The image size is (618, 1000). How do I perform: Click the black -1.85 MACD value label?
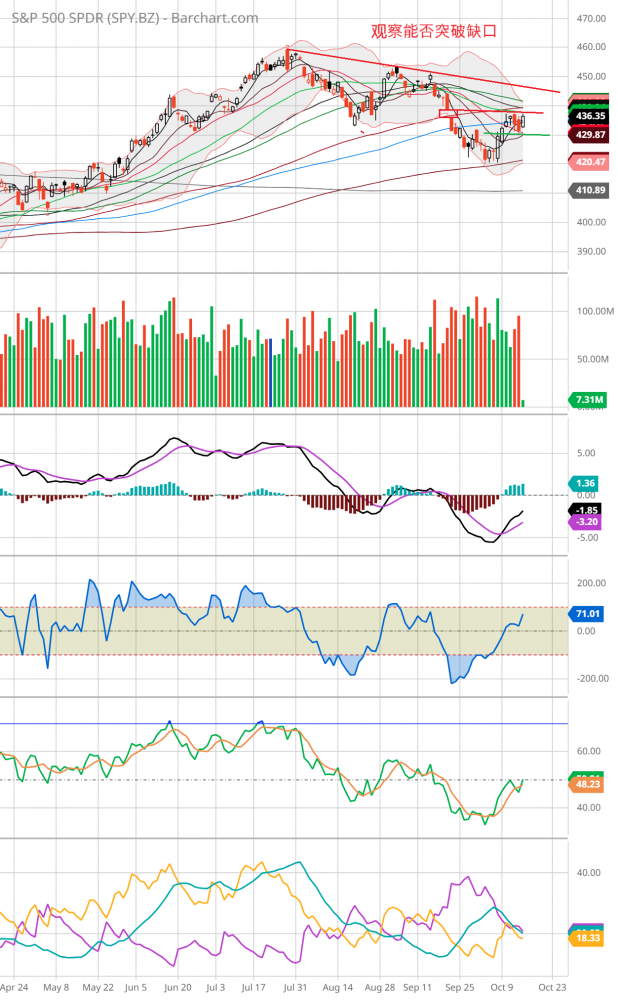tap(586, 509)
